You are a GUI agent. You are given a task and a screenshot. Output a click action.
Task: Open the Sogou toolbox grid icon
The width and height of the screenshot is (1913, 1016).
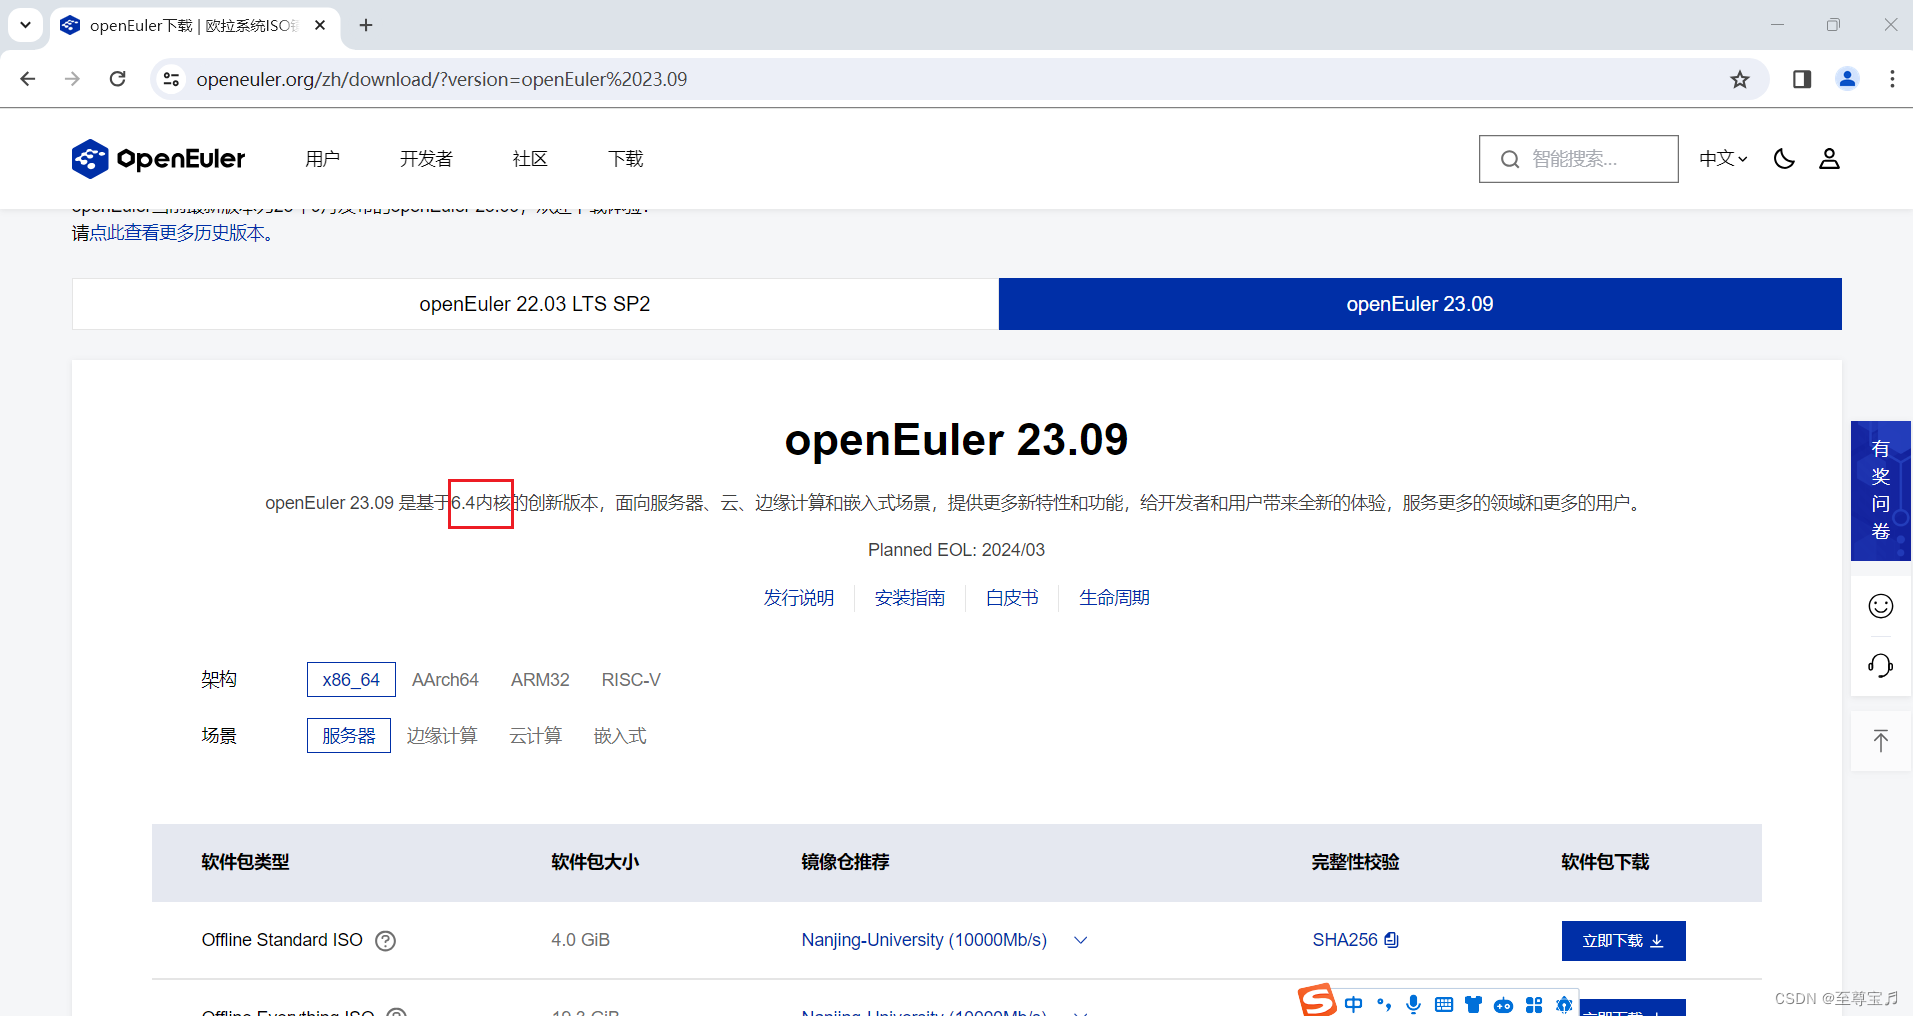[x=1534, y=1004]
